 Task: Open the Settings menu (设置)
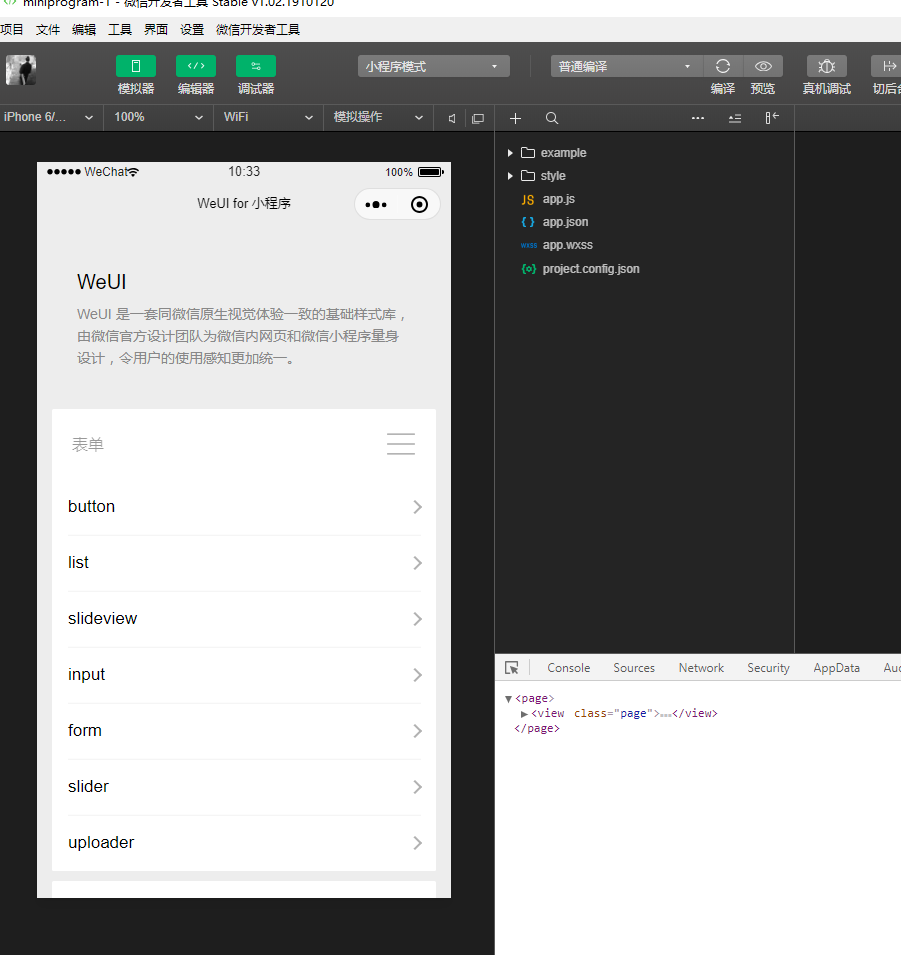[x=192, y=30]
